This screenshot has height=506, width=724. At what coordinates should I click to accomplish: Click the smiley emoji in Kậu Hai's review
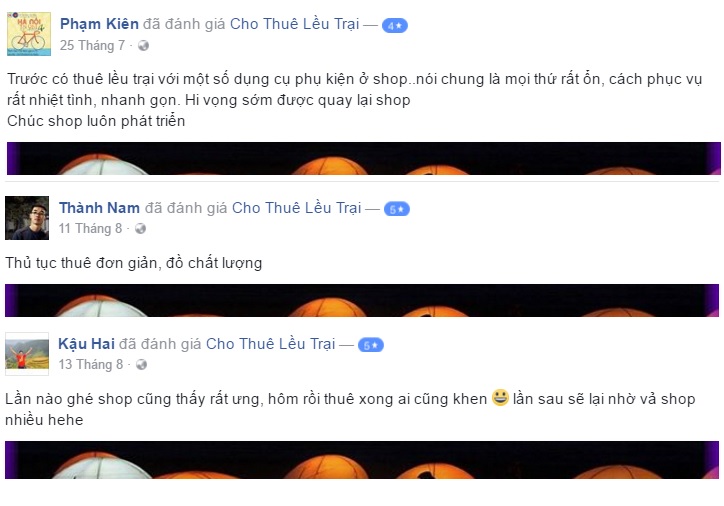tap(500, 398)
